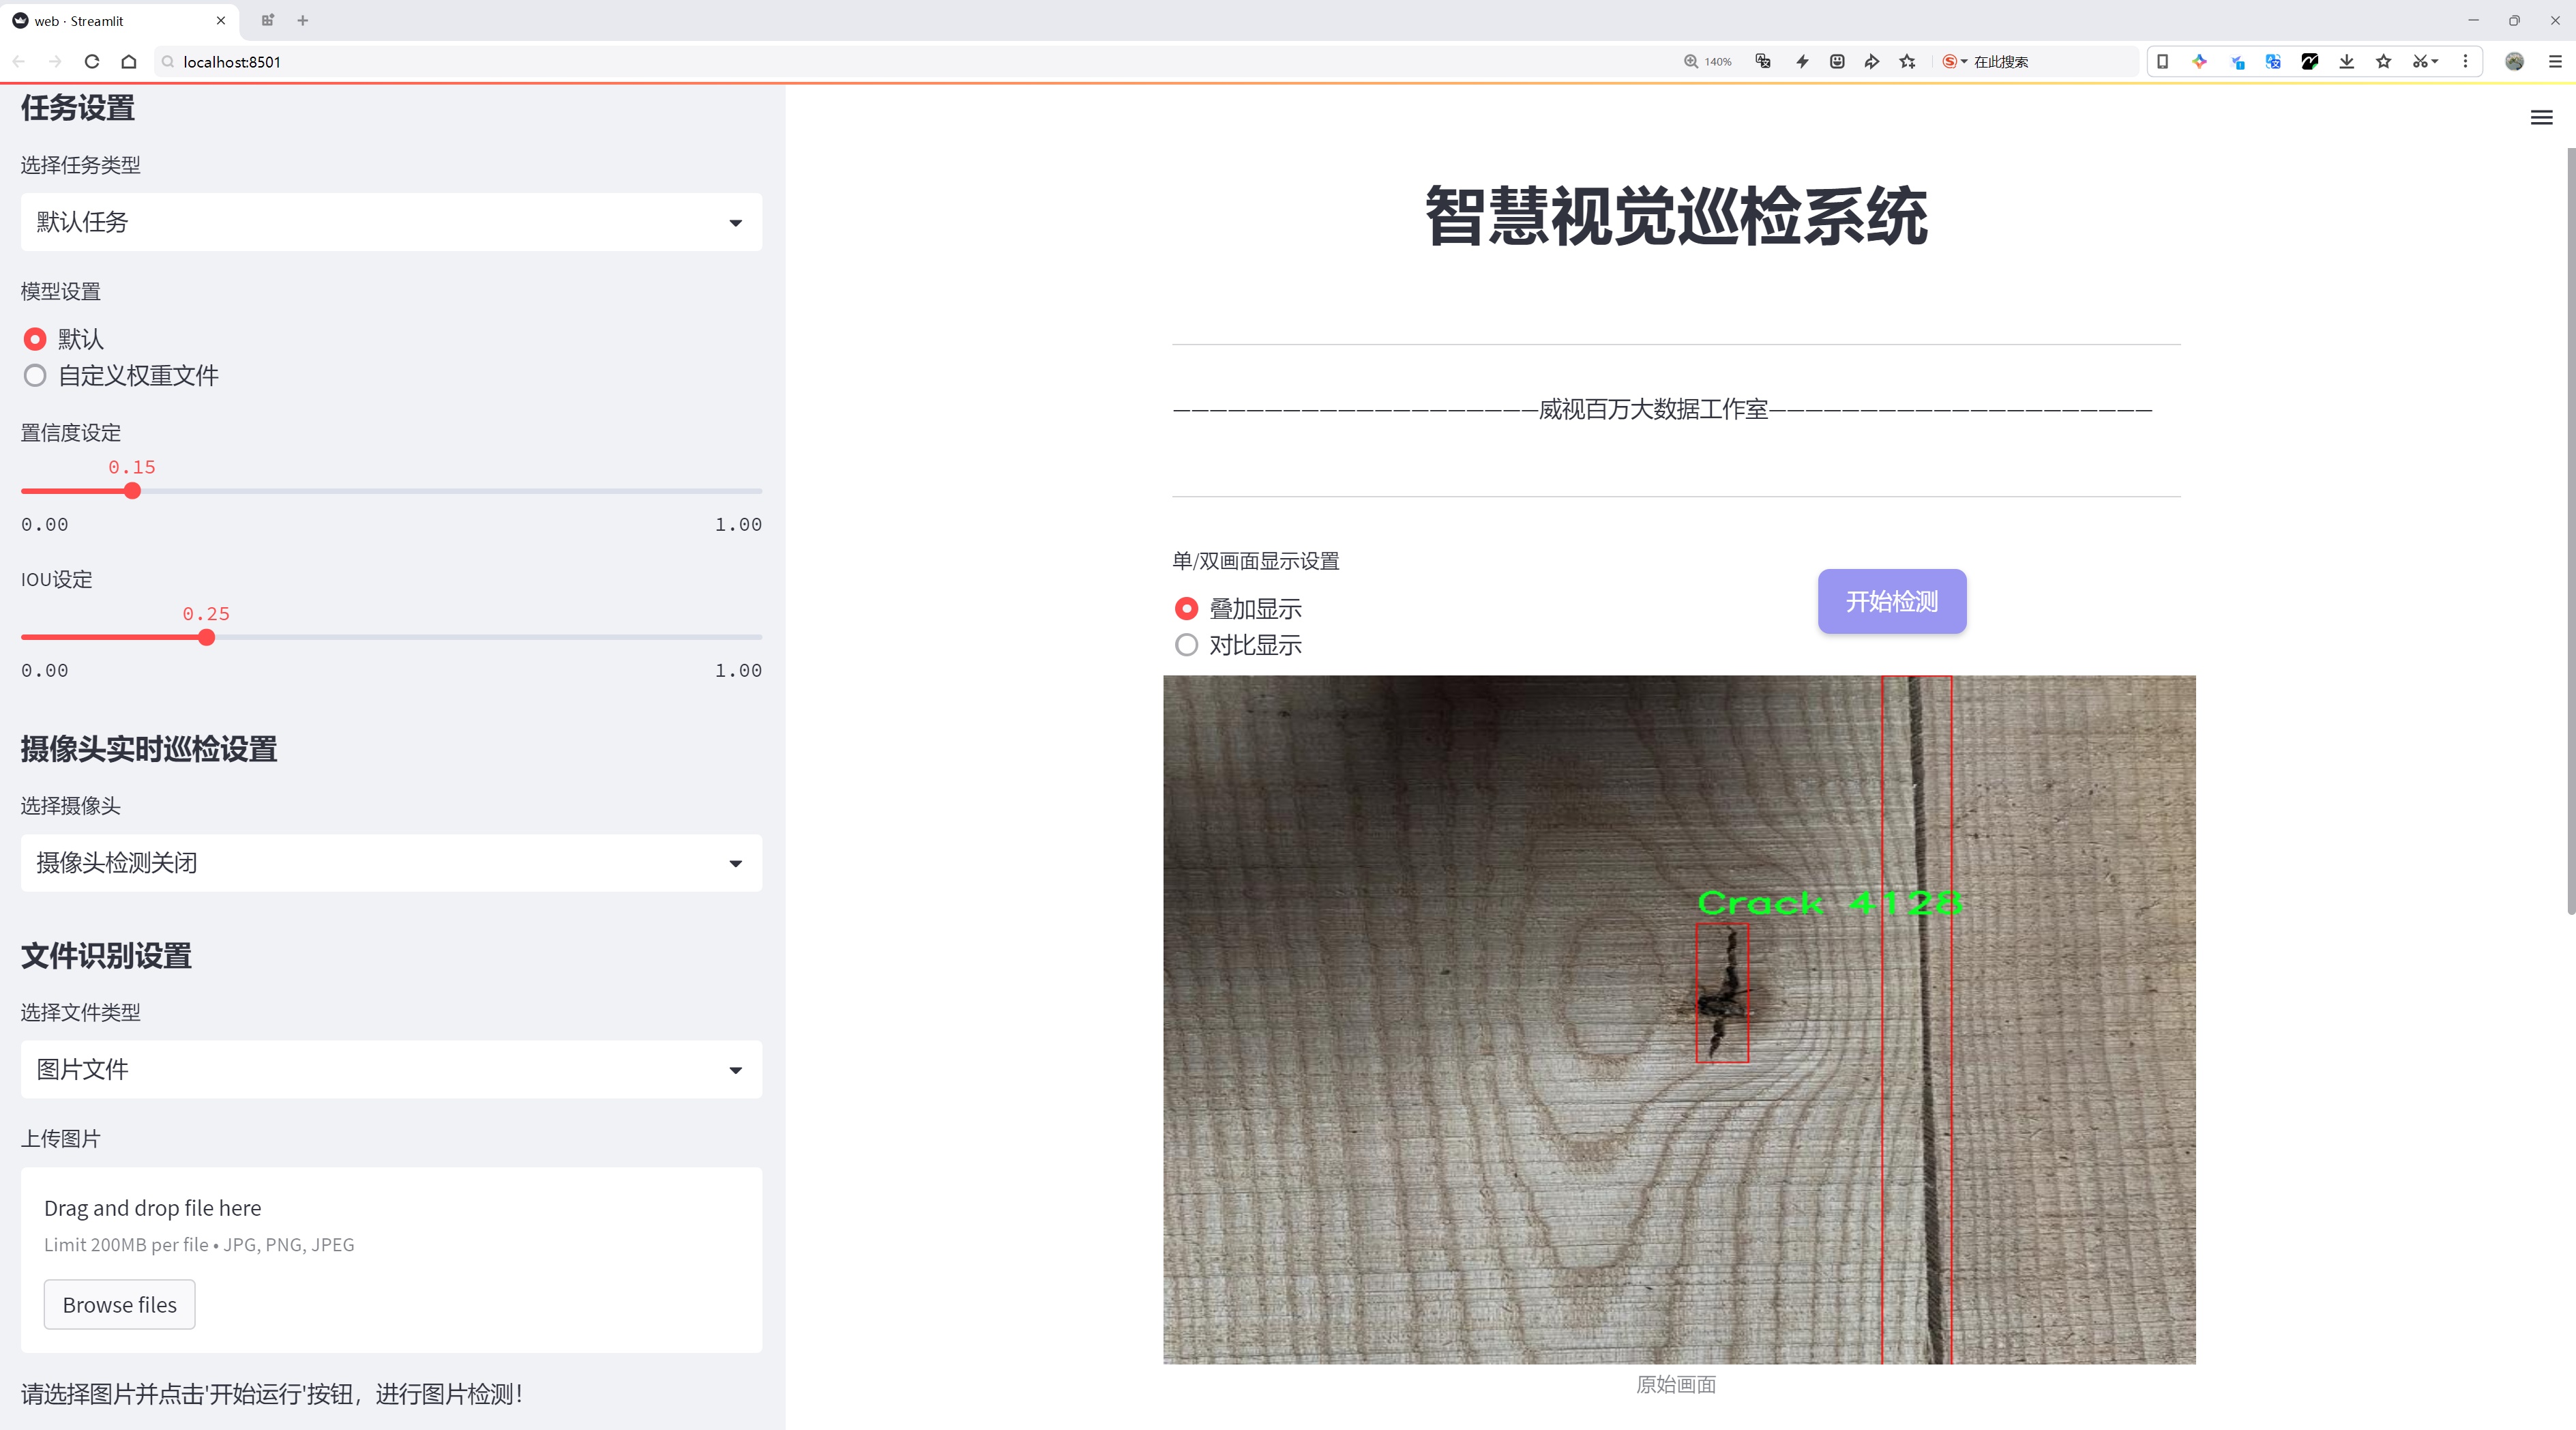The height and width of the screenshot is (1430, 2576).
Task: Click the confidence slider handle at 0.15
Action: (132, 491)
